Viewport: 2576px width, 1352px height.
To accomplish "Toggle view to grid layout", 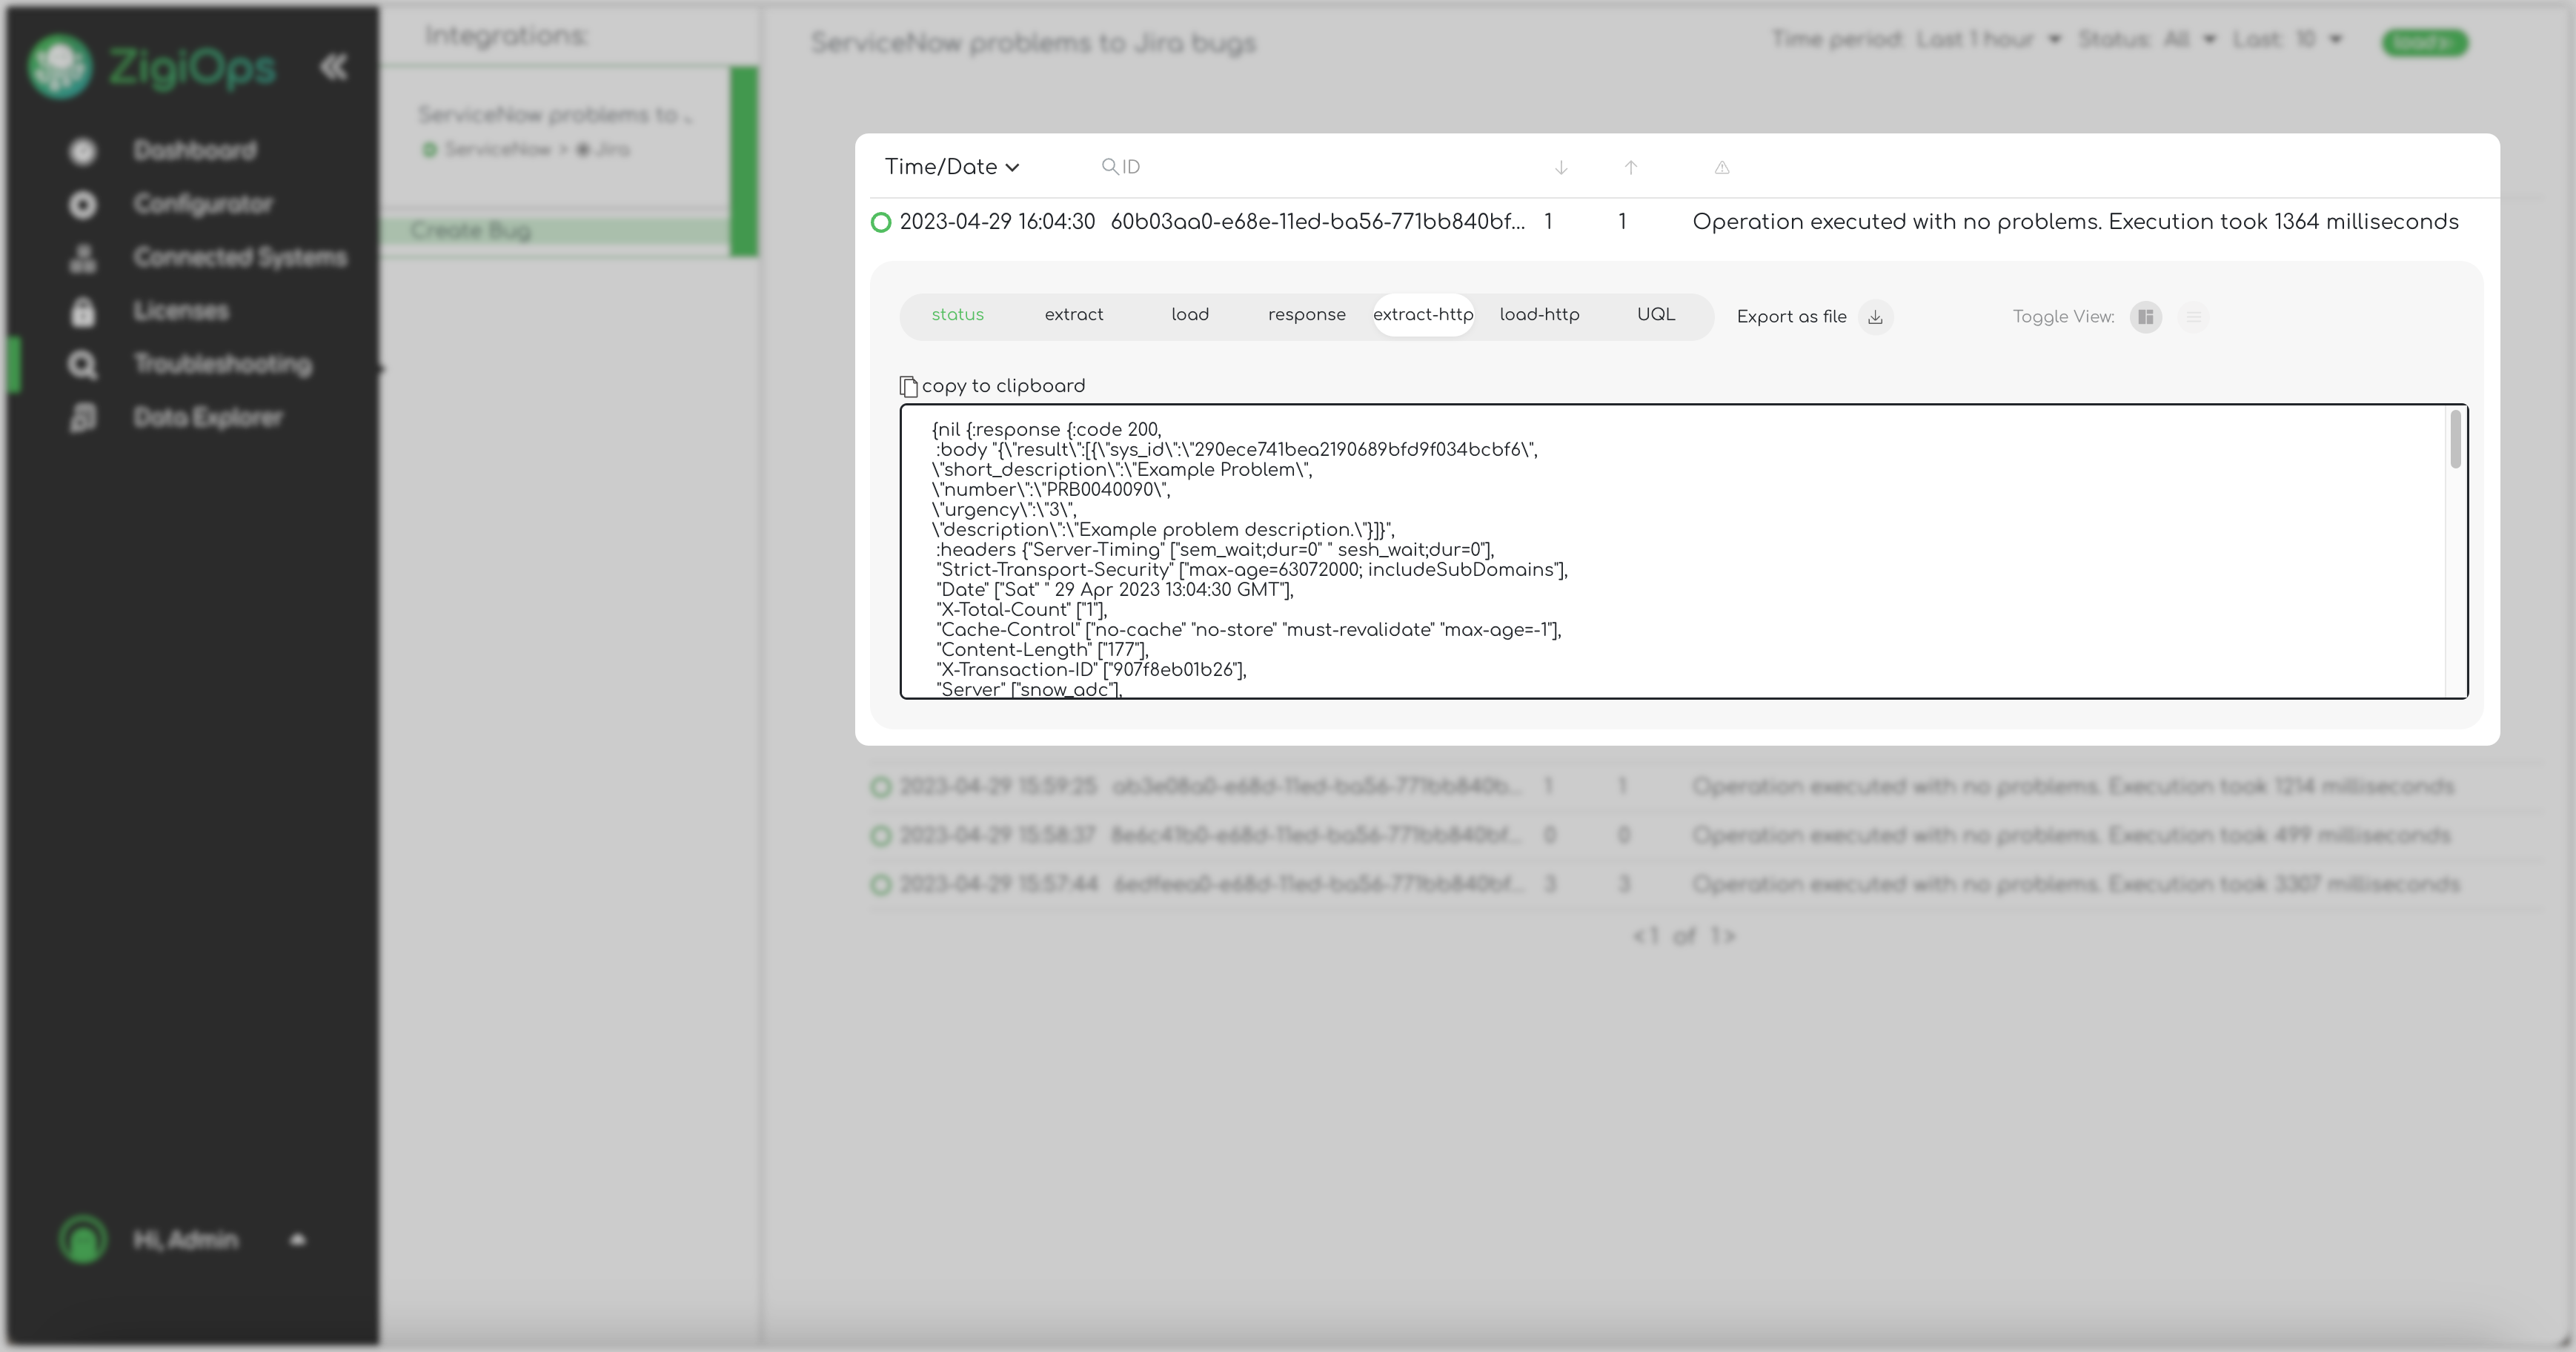I will click(2146, 317).
